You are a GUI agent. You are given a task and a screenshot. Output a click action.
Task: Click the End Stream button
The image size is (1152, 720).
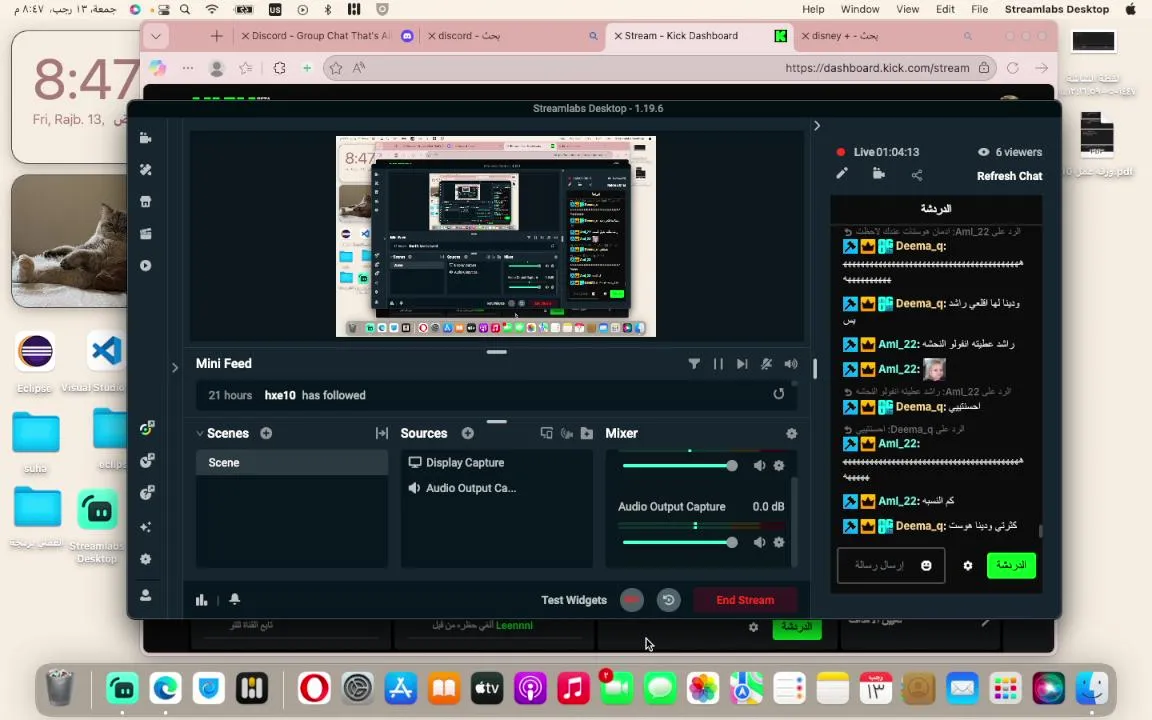tap(745, 600)
